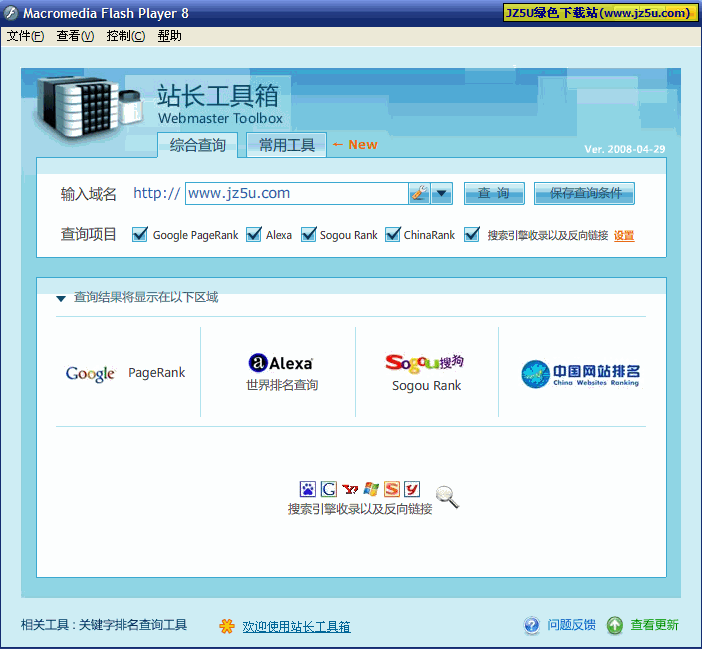Click the green up-arrow update icon
702x649 pixels.
(x=615, y=625)
